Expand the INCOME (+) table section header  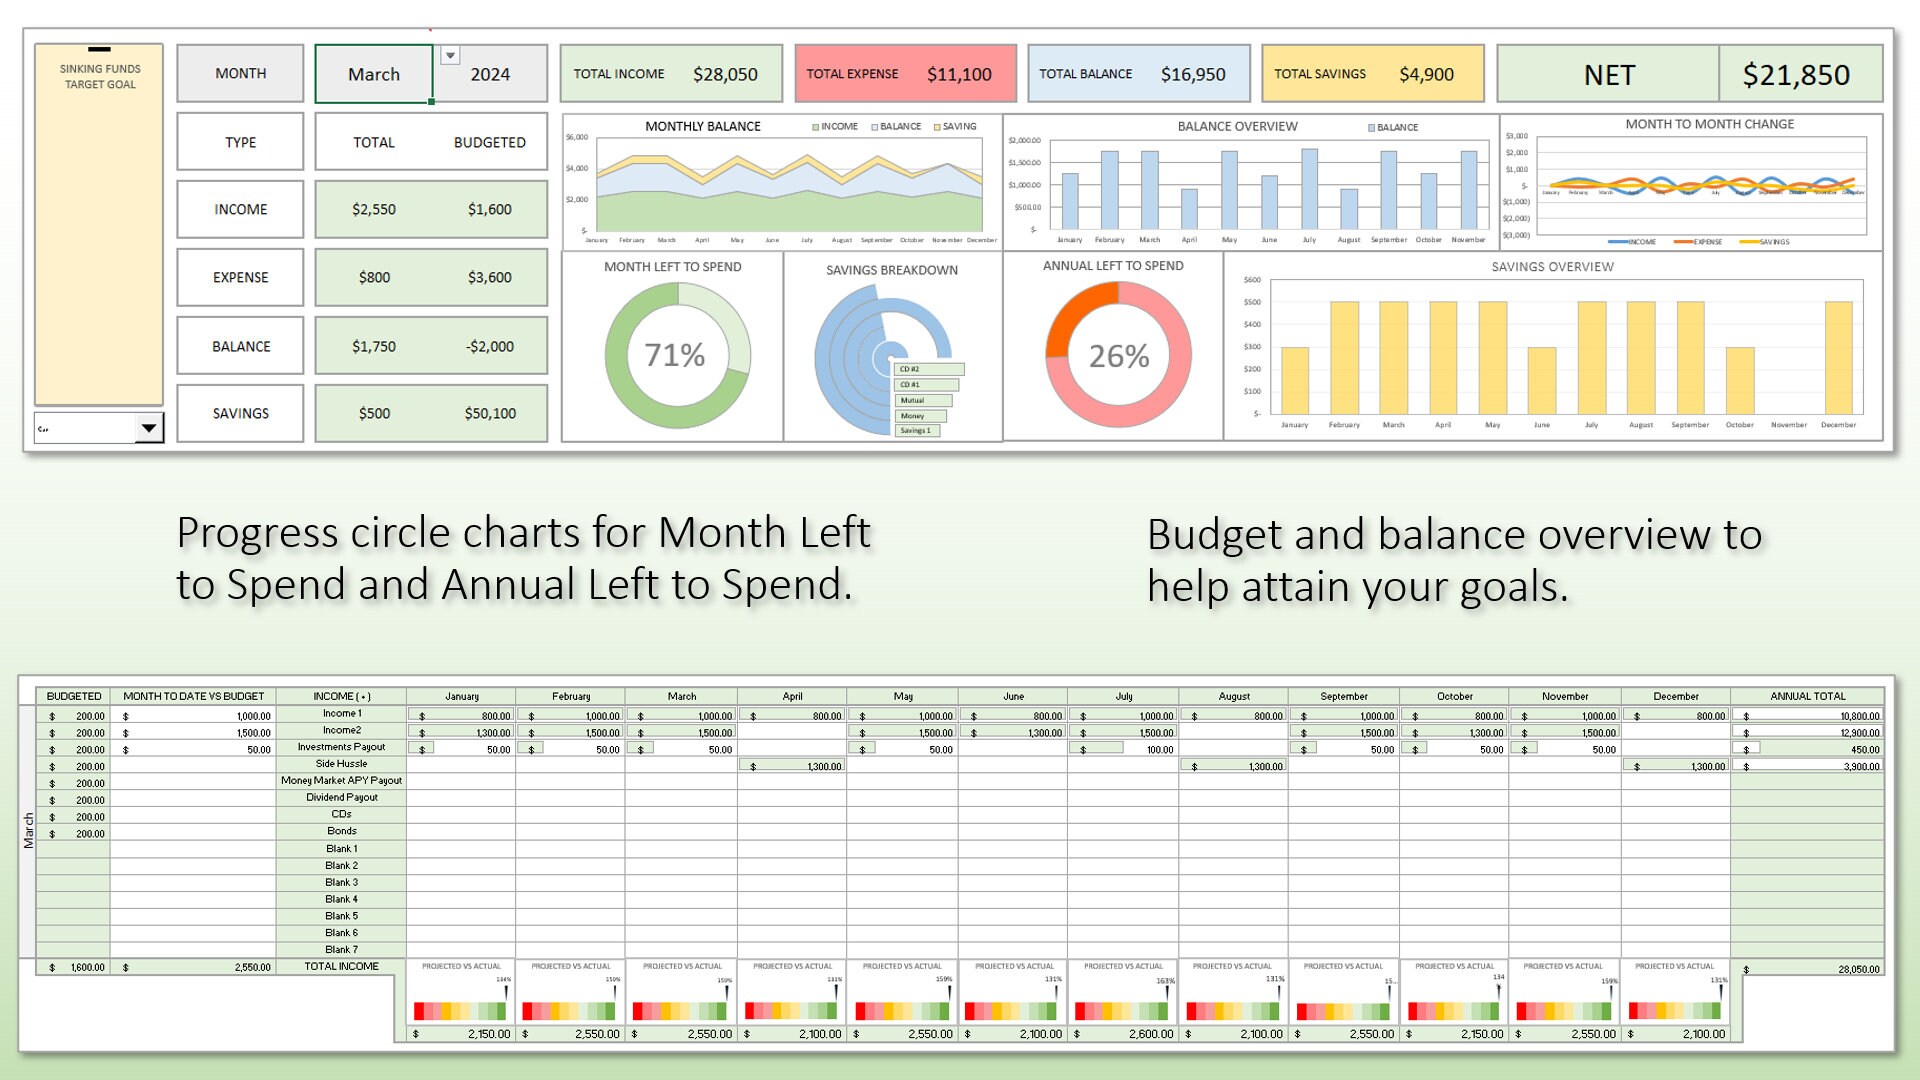pyautogui.click(x=343, y=696)
